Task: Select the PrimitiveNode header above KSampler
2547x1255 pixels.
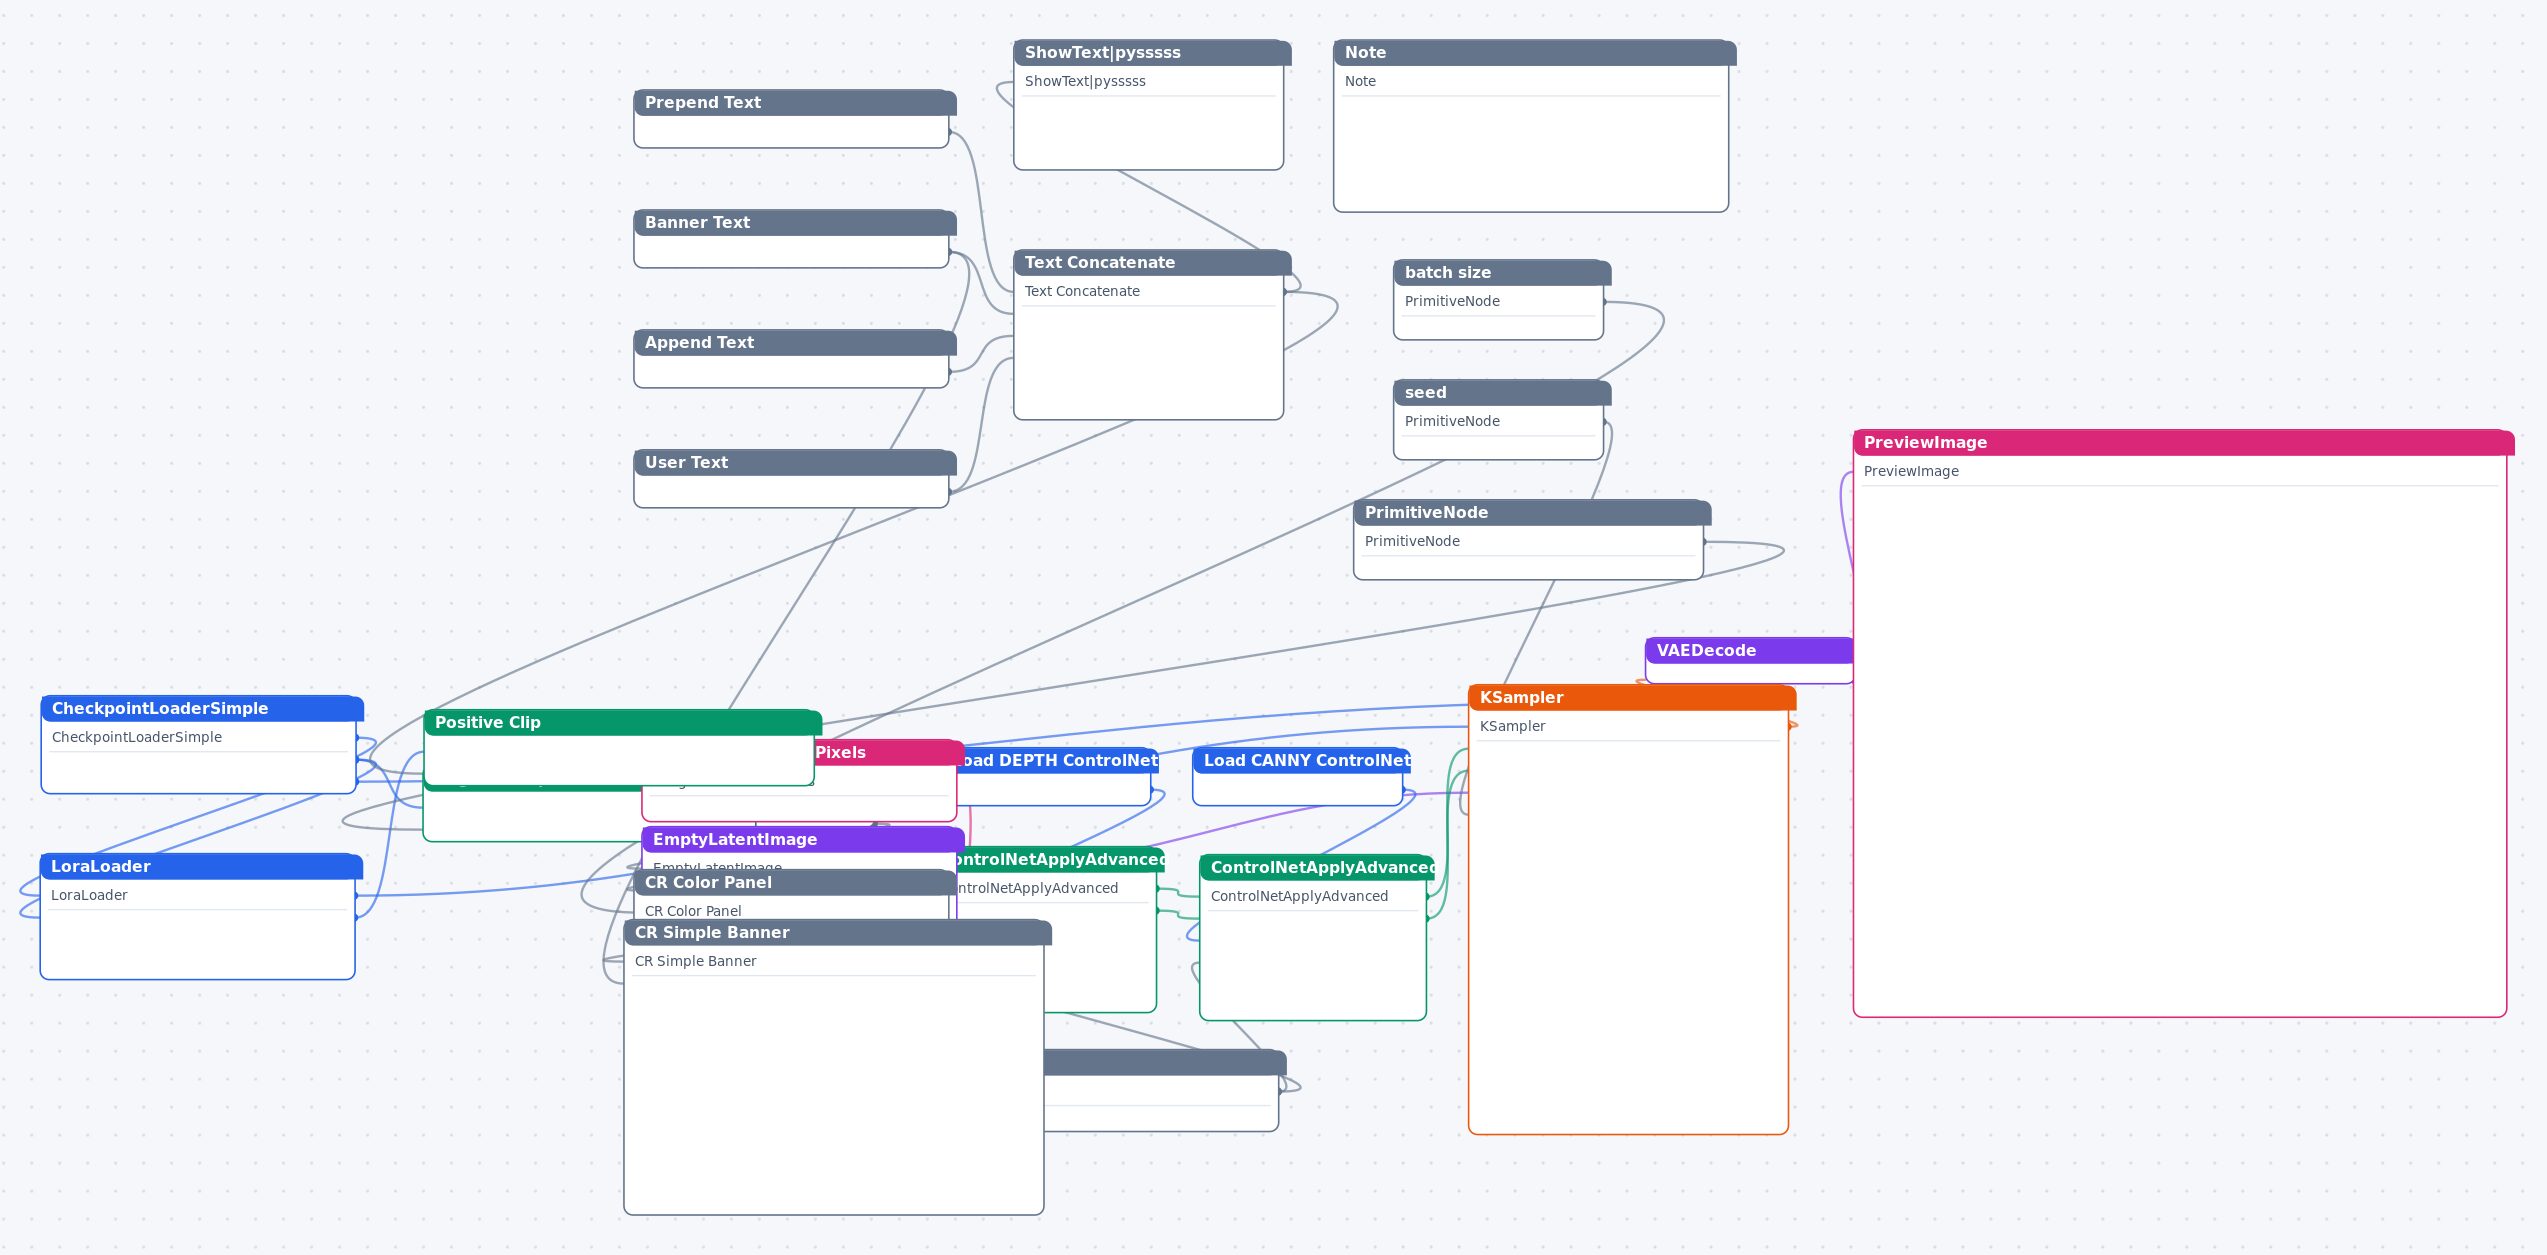Action: 1532,513
